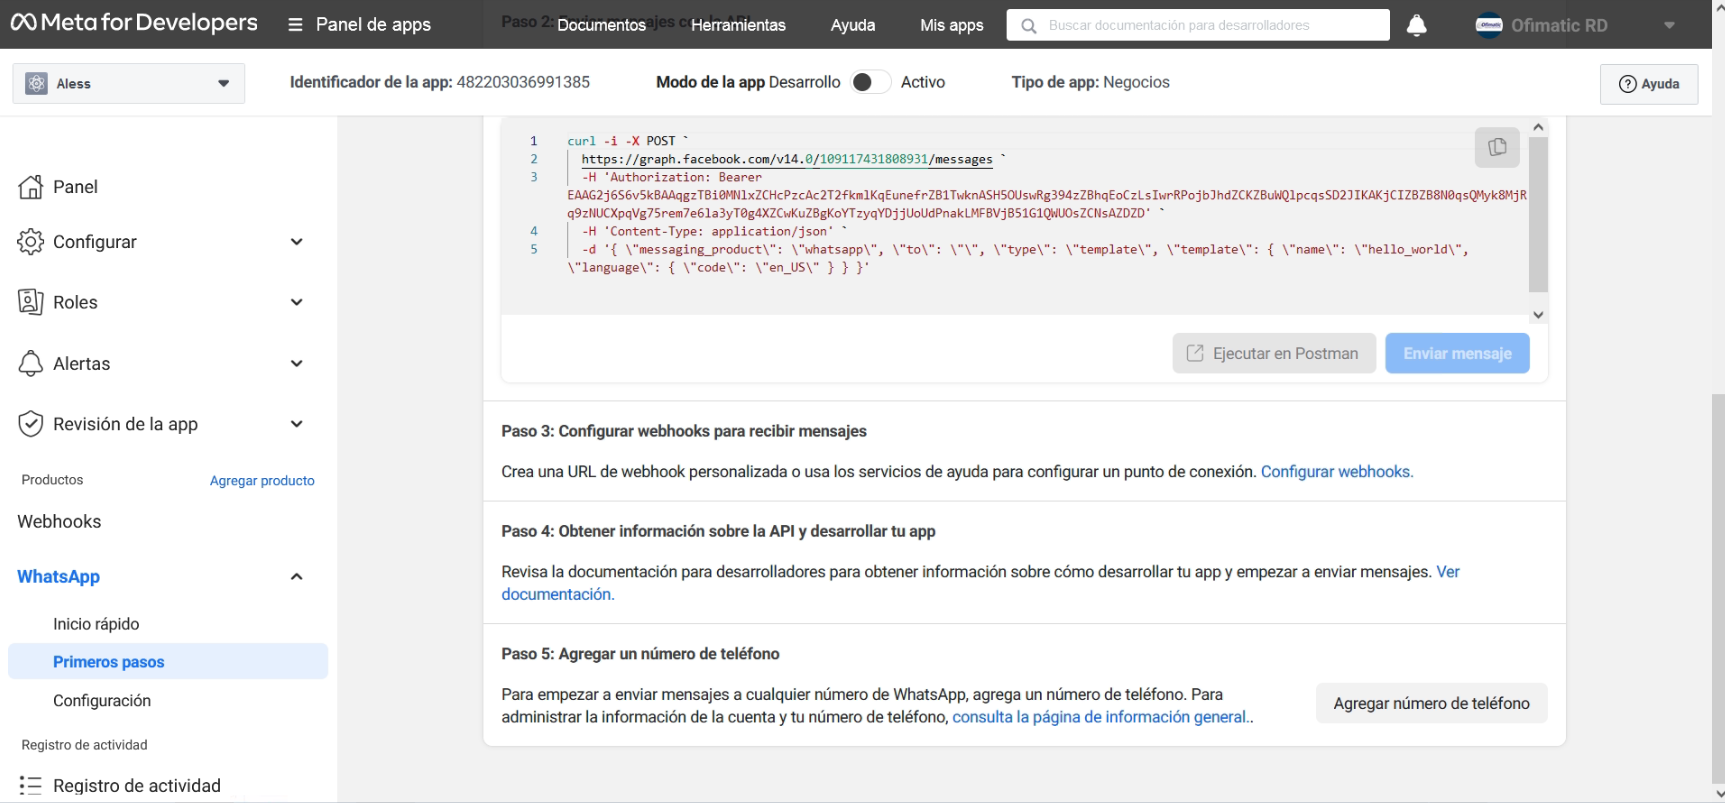Viewport: 1725px width, 803px height.
Task: Click the Revisión de la app shield icon
Action: 31,424
